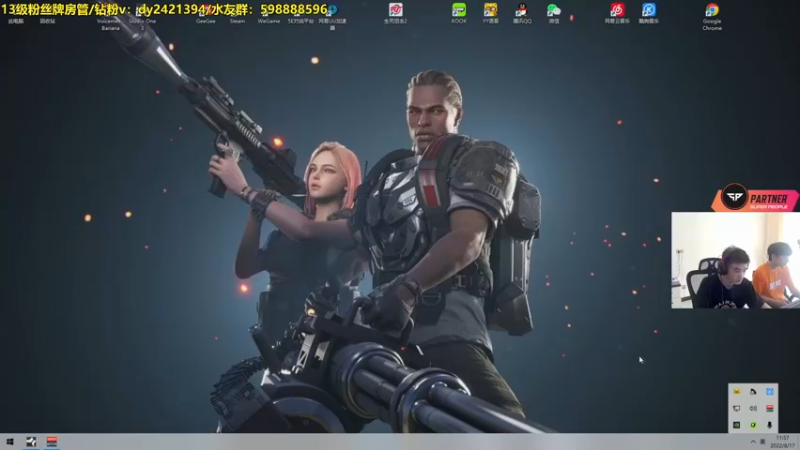Open the NVIDIA tray icon
The image size is (800, 450).
736,424
